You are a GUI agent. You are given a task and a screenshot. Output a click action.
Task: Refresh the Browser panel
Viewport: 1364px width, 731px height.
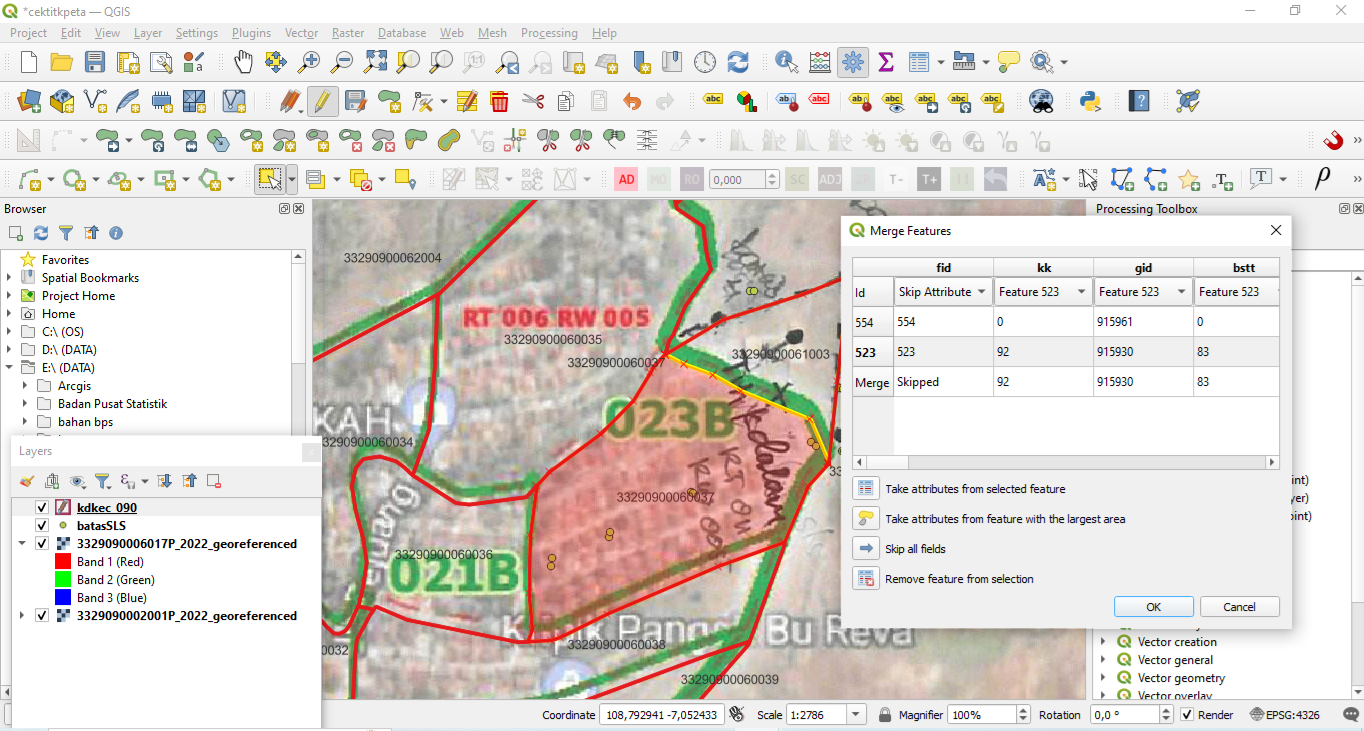pyautogui.click(x=41, y=233)
